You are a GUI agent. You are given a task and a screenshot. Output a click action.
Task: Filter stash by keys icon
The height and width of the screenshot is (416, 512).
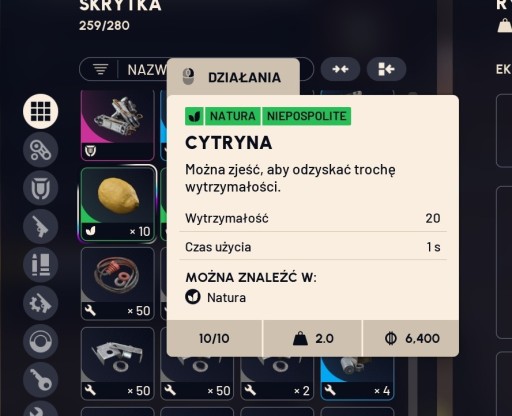tap(41, 380)
